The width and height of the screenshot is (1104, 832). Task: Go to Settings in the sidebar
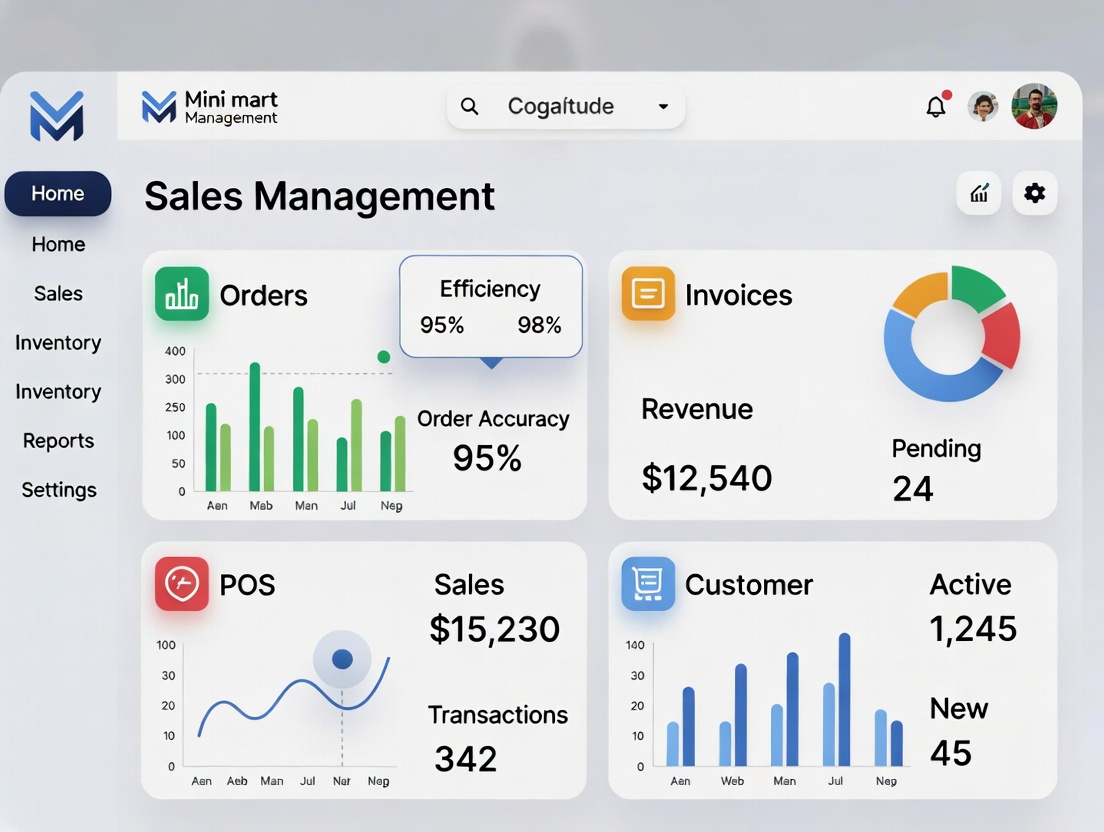pyautogui.click(x=59, y=489)
